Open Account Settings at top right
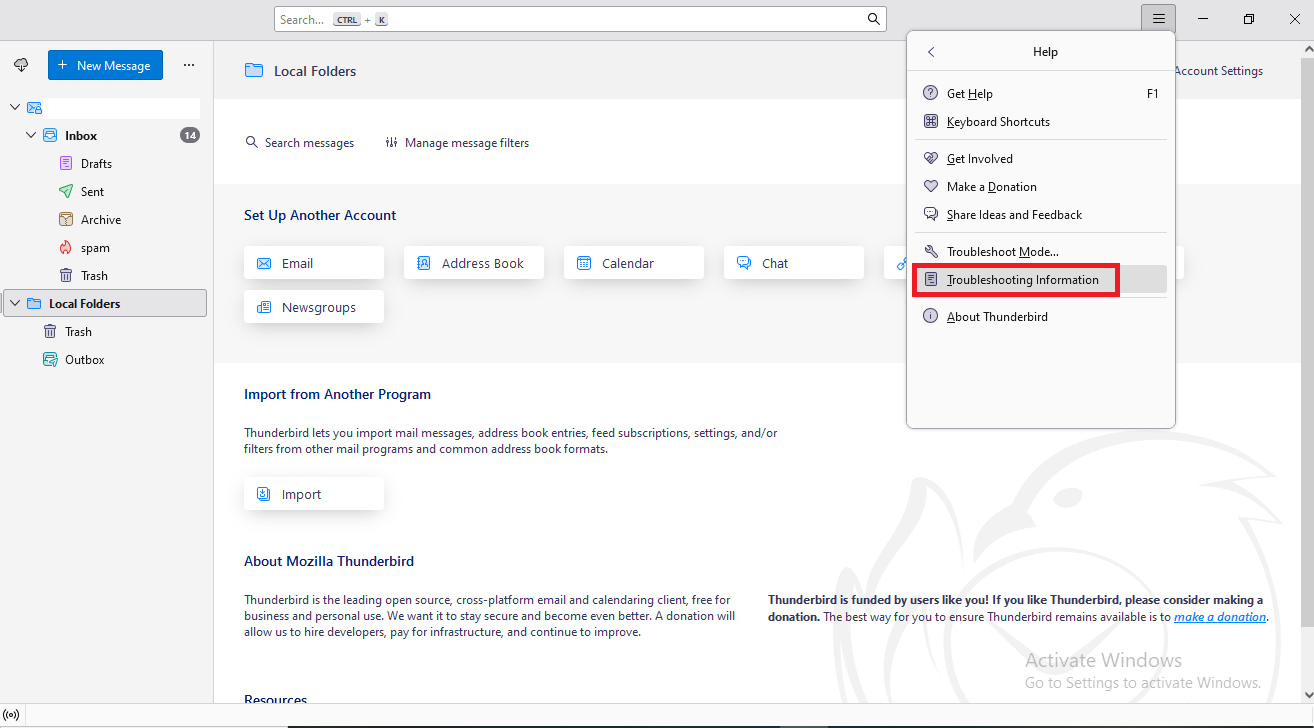 (x=1218, y=71)
